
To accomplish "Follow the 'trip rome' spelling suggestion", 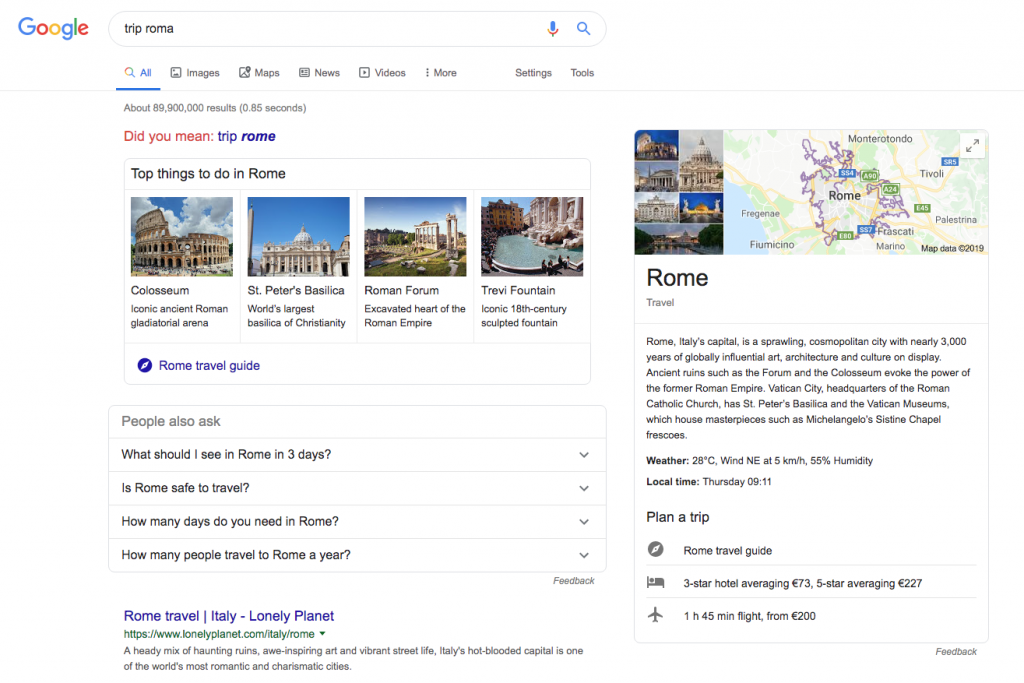I will (246, 136).
